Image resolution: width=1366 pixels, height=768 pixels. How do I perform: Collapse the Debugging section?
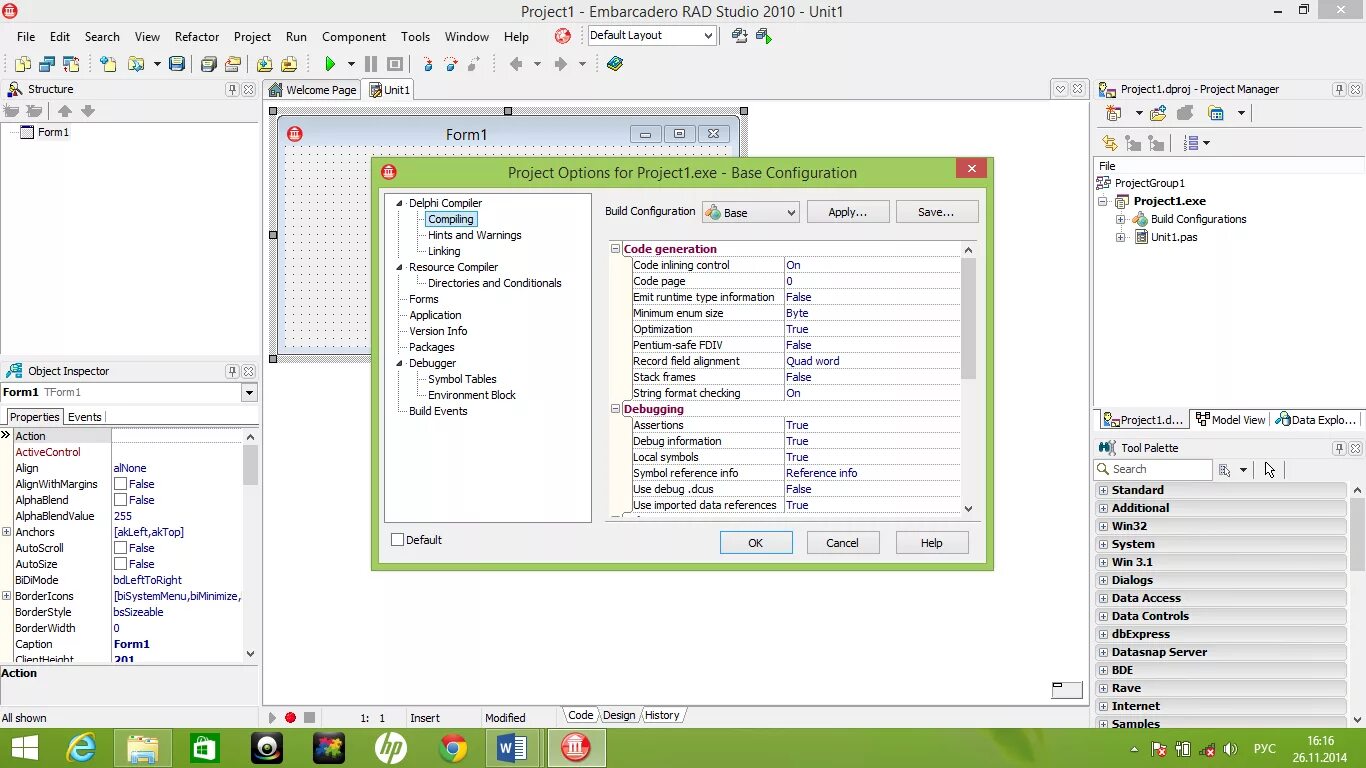[x=616, y=409]
